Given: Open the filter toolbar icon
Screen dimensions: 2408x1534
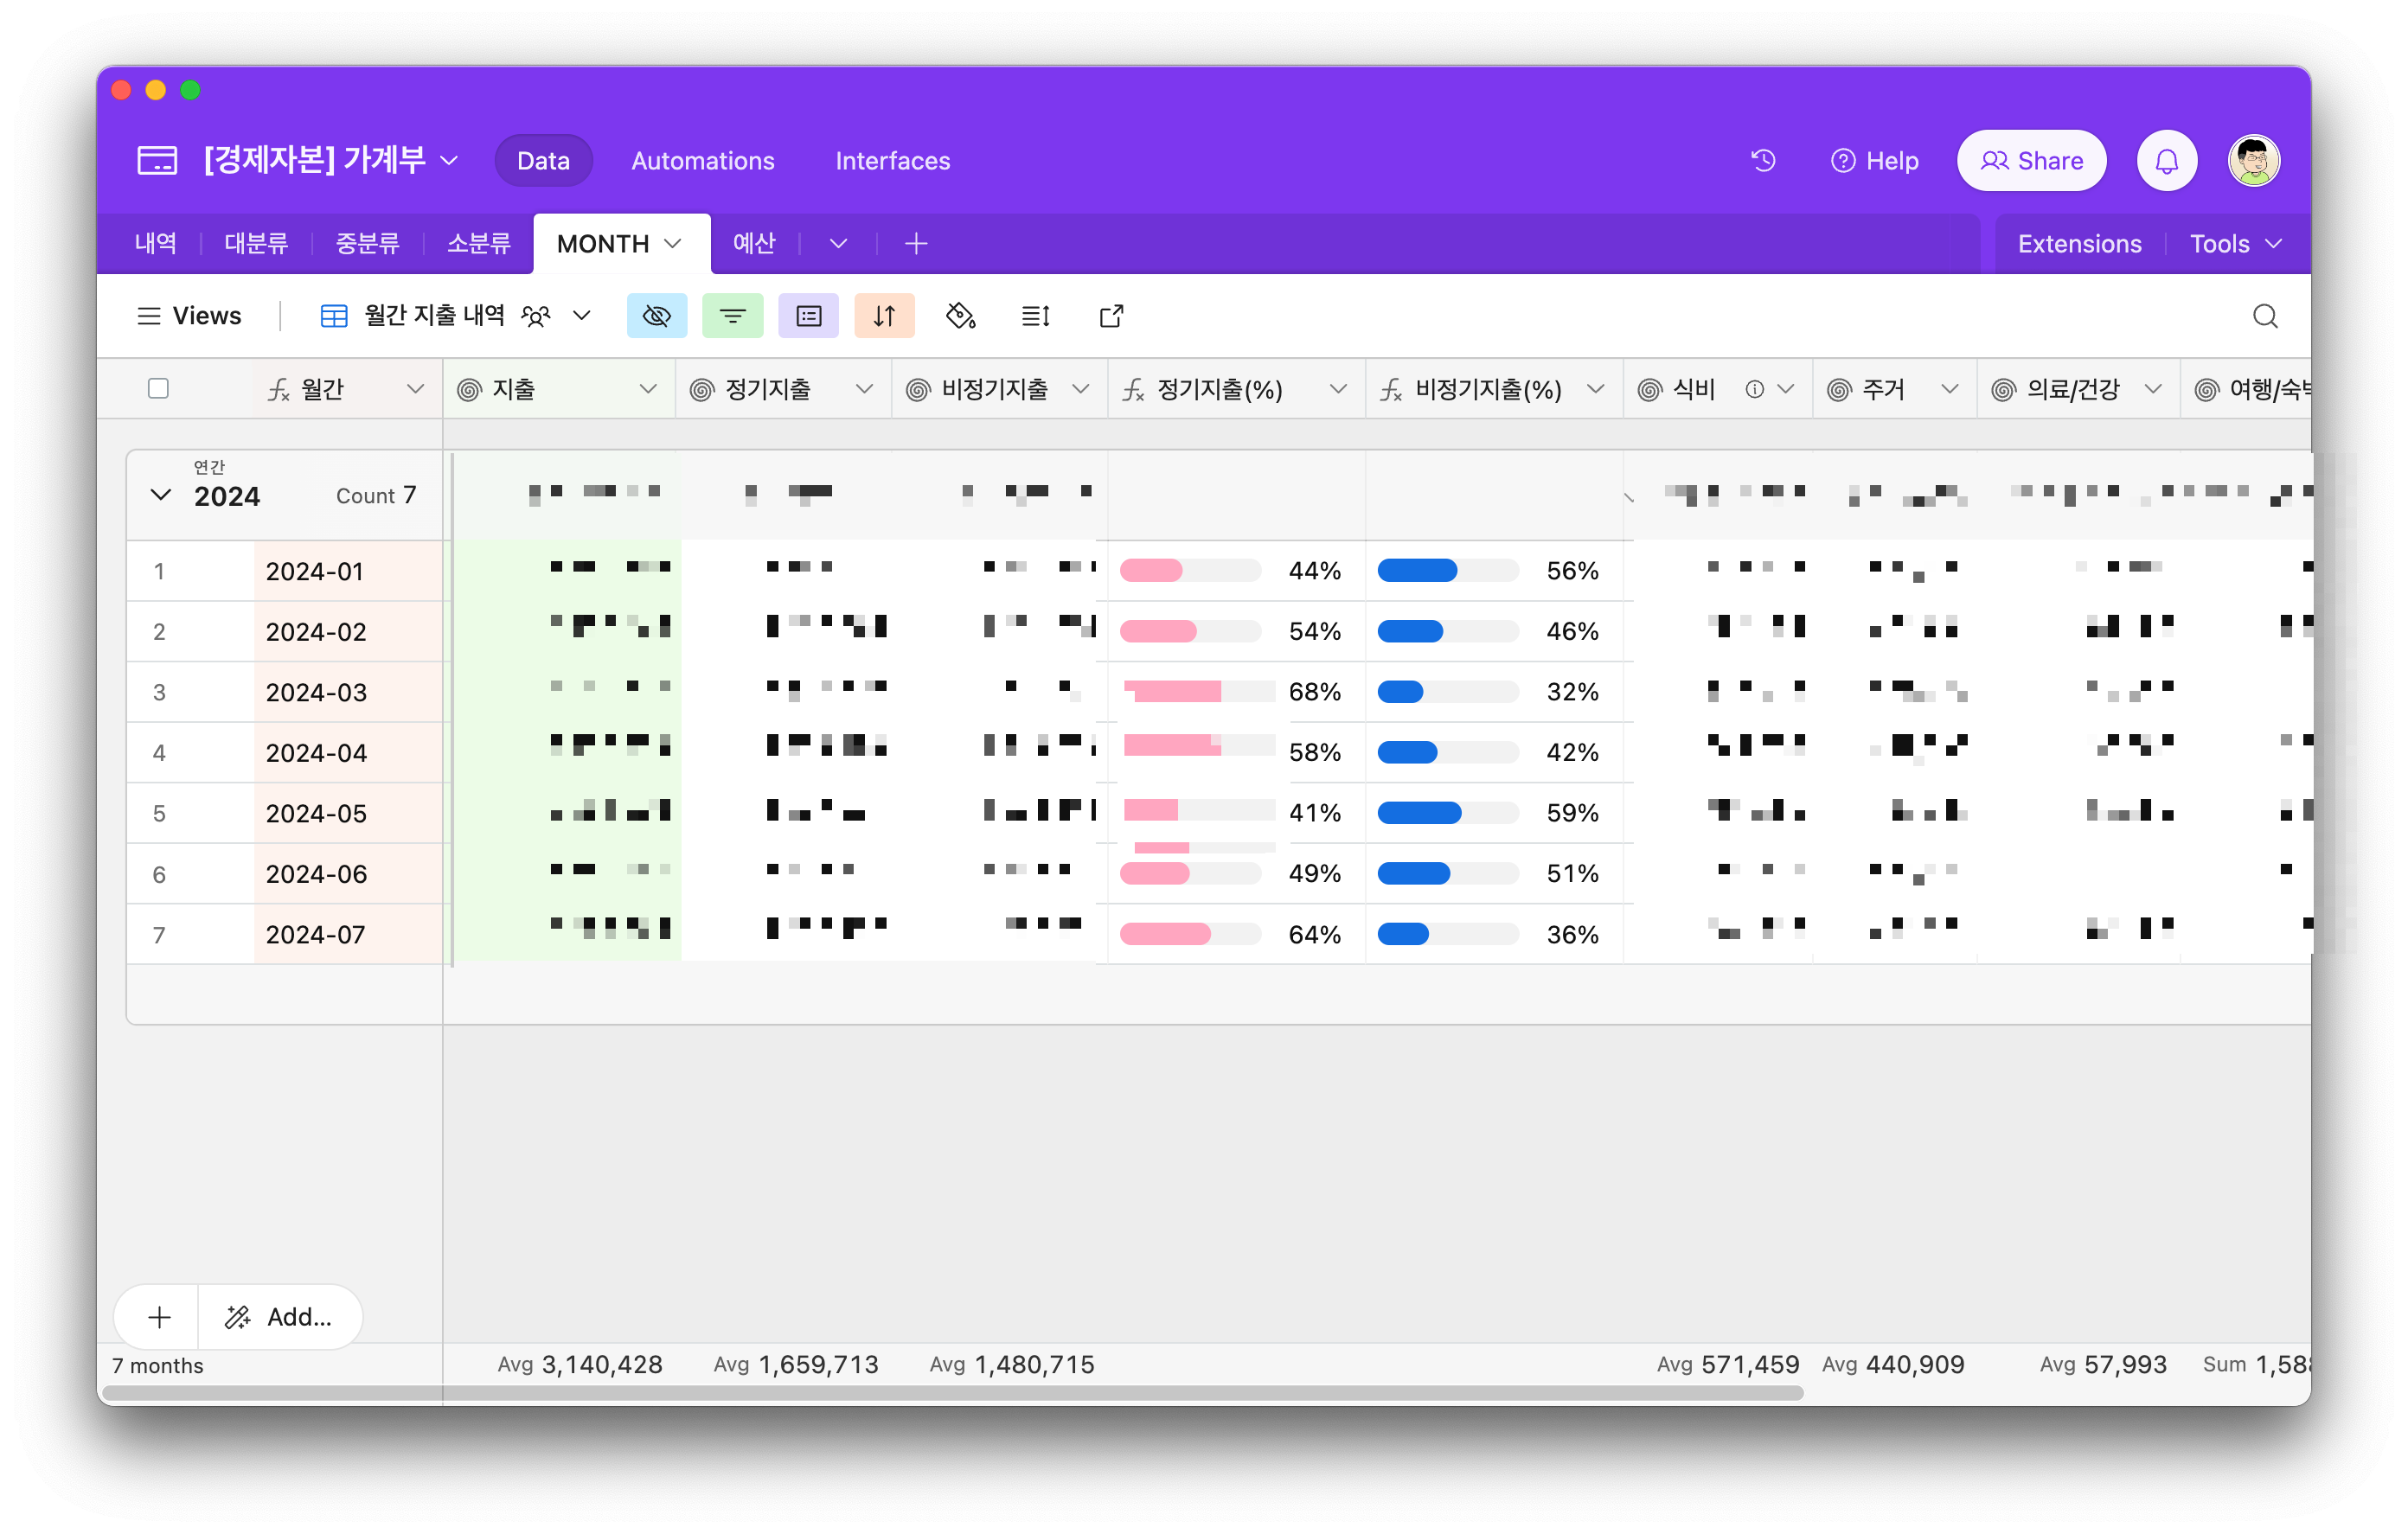Looking at the screenshot, I should [732, 316].
